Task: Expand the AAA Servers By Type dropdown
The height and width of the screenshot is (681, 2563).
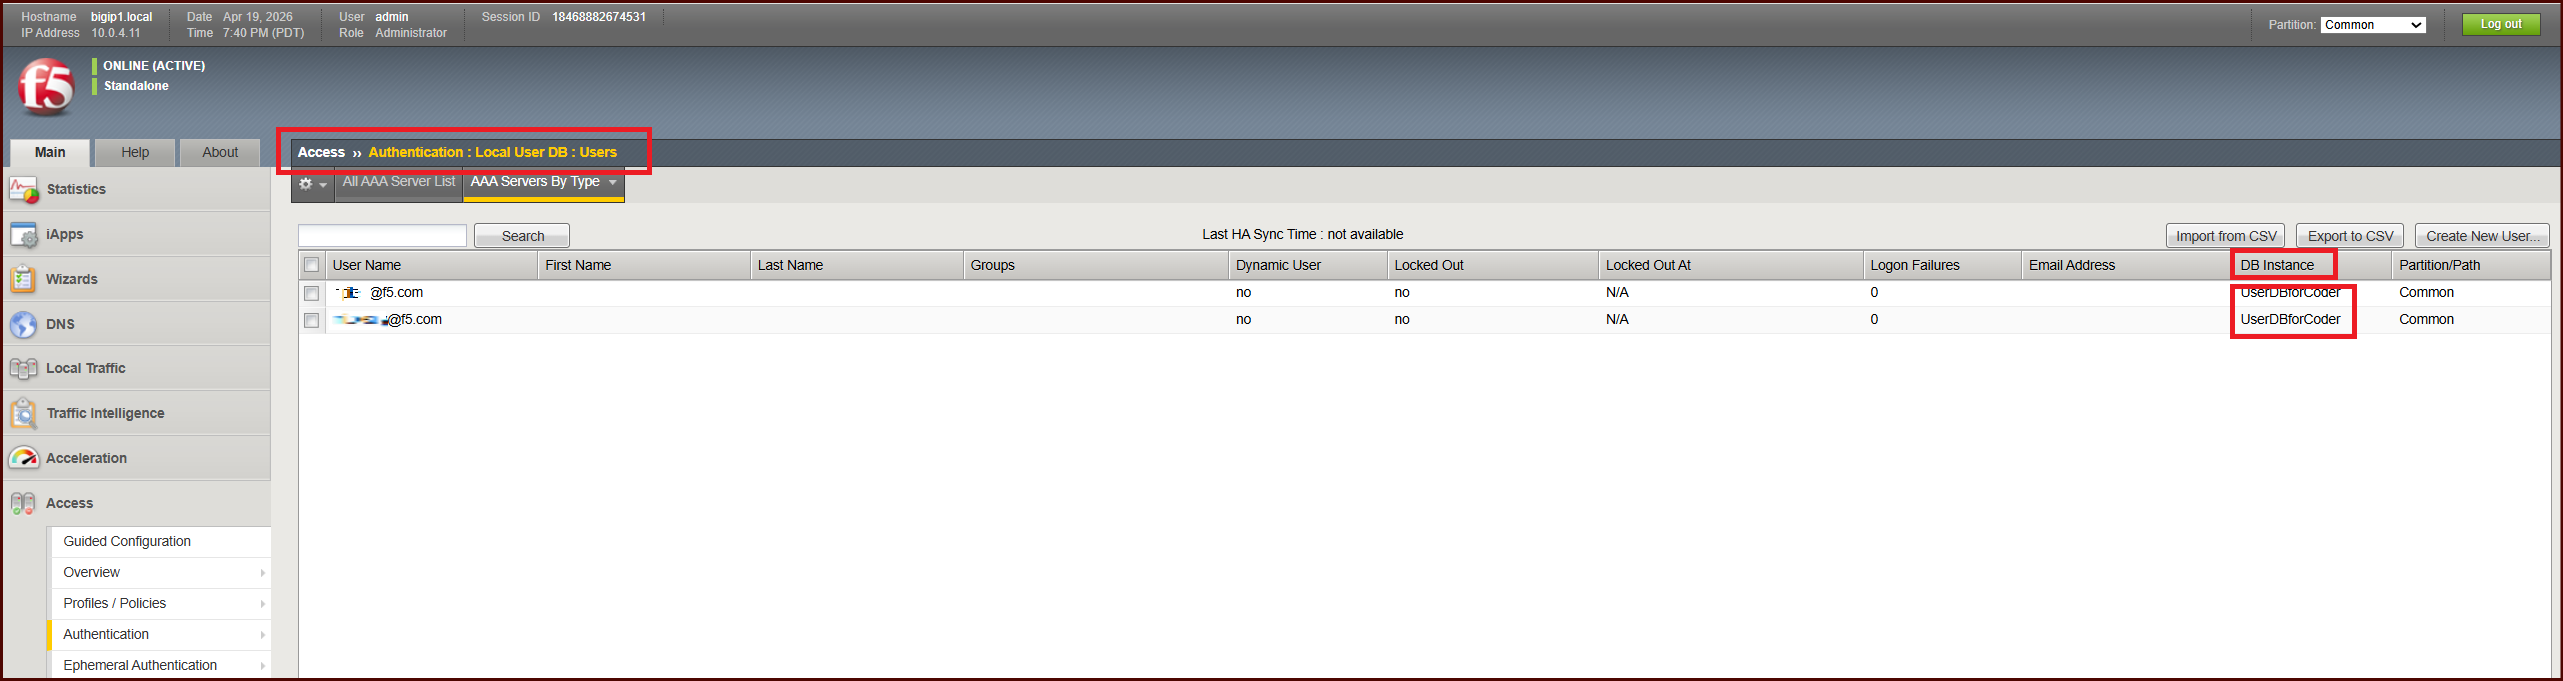Action: point(612,182)
